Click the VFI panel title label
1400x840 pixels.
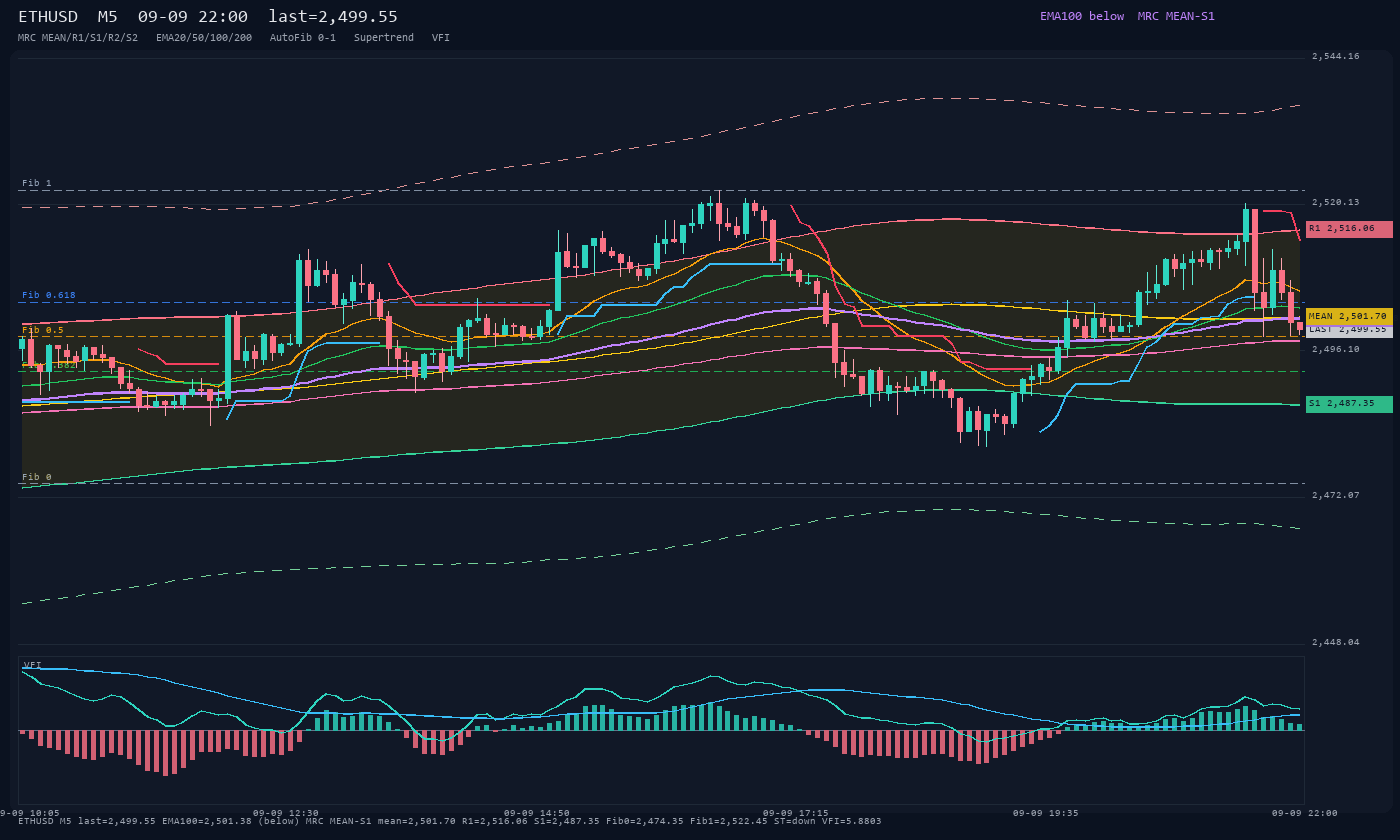click(x=33, y=665)
